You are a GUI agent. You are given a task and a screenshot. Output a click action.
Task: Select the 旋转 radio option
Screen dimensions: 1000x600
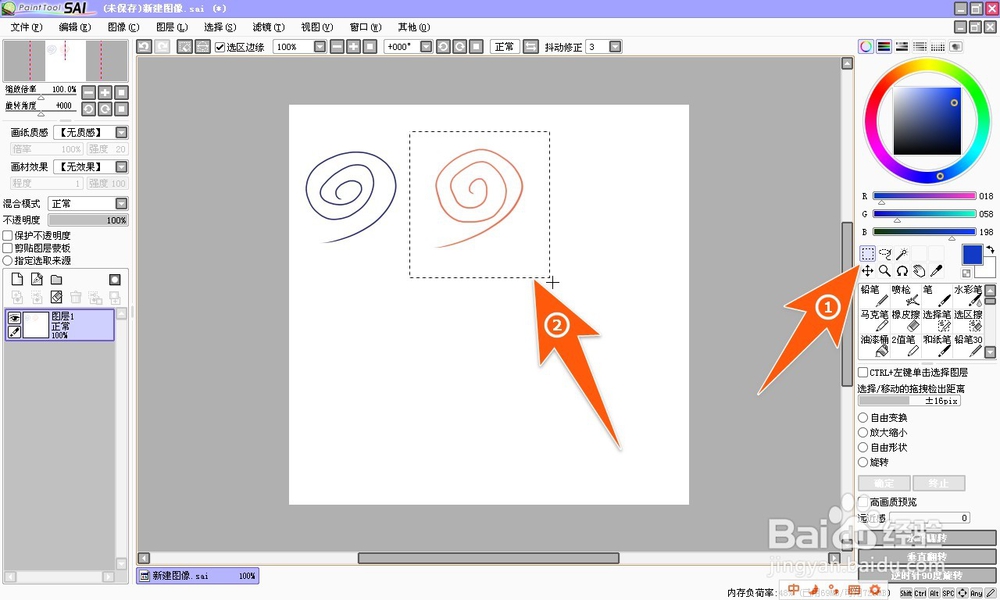(x=863, y=462)
